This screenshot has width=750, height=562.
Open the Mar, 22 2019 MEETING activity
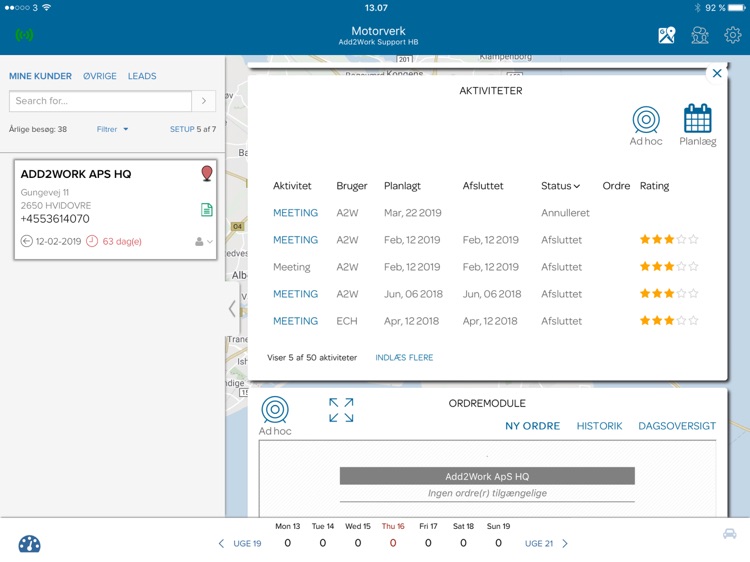click(295, 213)
